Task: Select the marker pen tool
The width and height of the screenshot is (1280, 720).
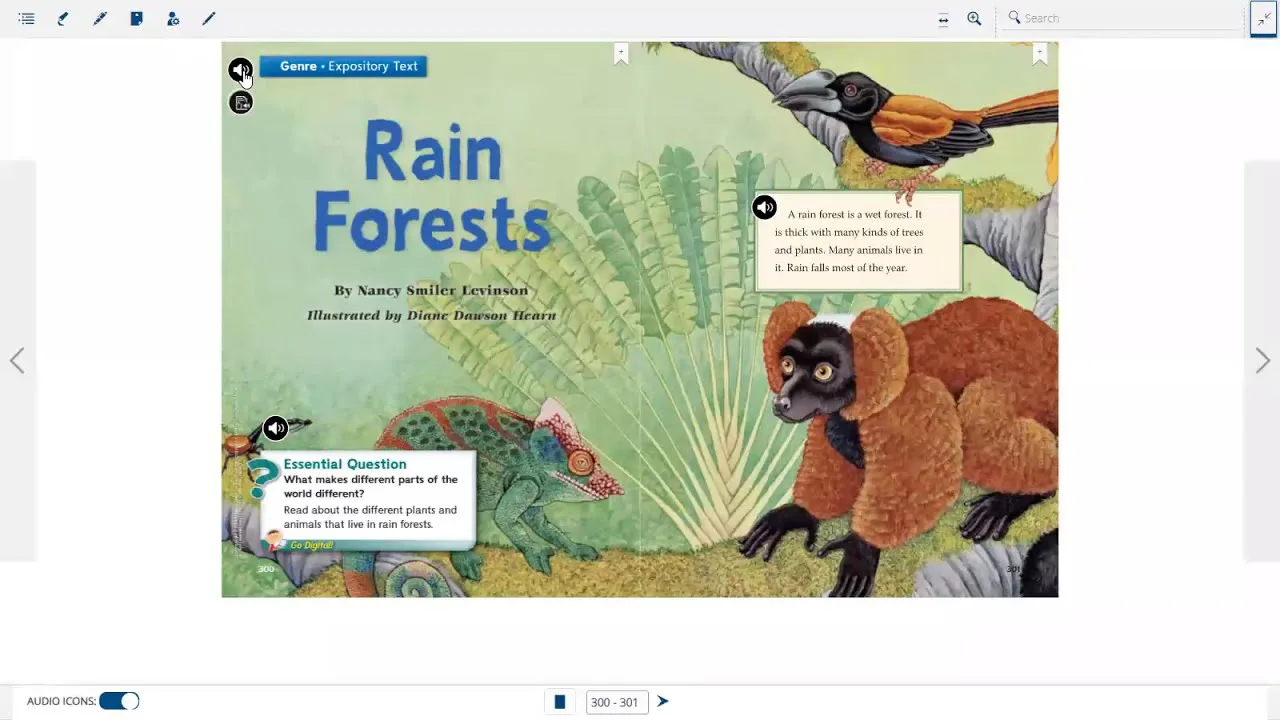Action: point(99,18)
